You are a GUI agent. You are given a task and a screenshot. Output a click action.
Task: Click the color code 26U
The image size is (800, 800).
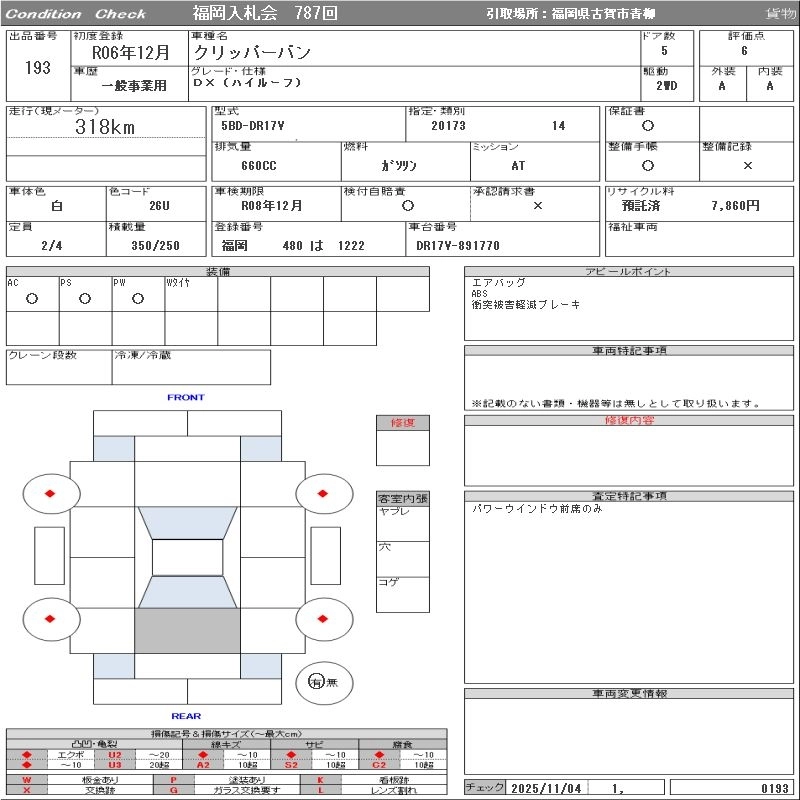[159, 206]
